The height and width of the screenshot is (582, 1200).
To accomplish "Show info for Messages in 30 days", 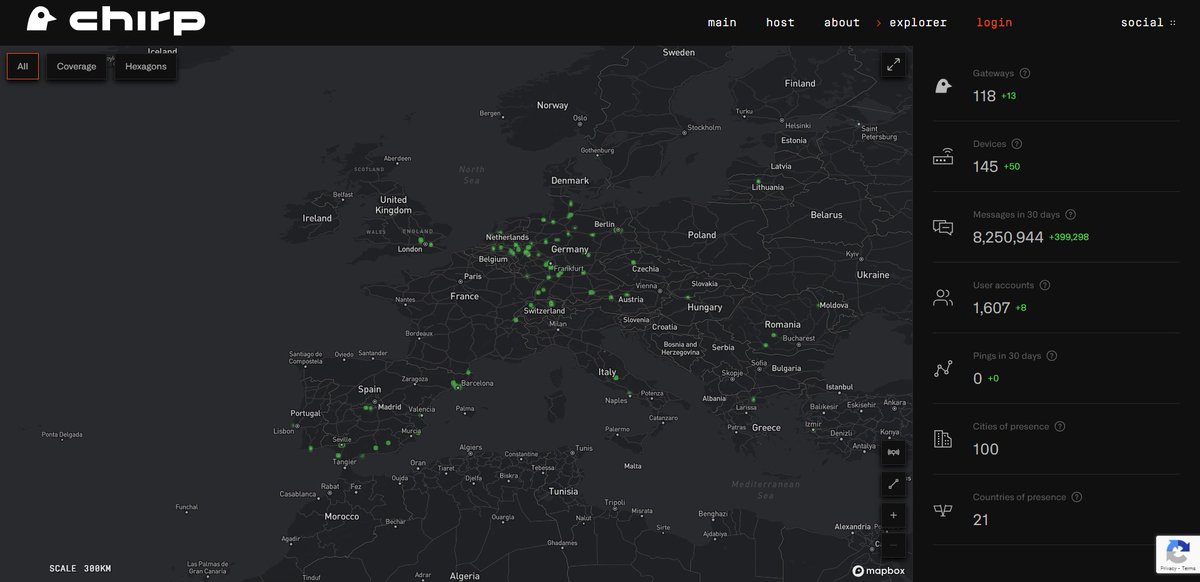I will point(1071,215).
